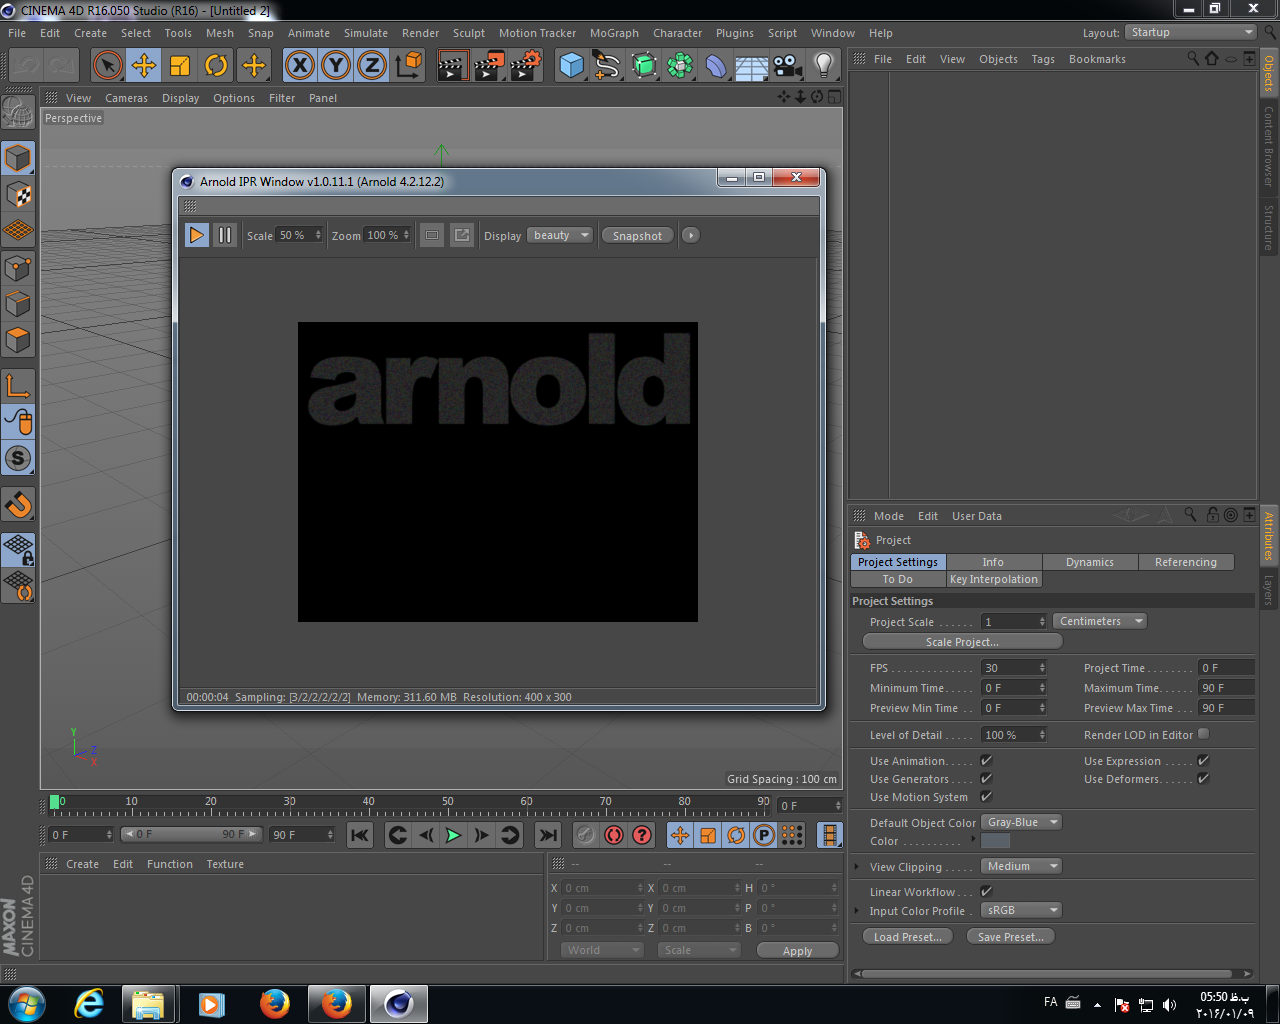Click the green subdivision generator icon
1280x1024 pixels.
pyautogui.click(x=644, y=66)
